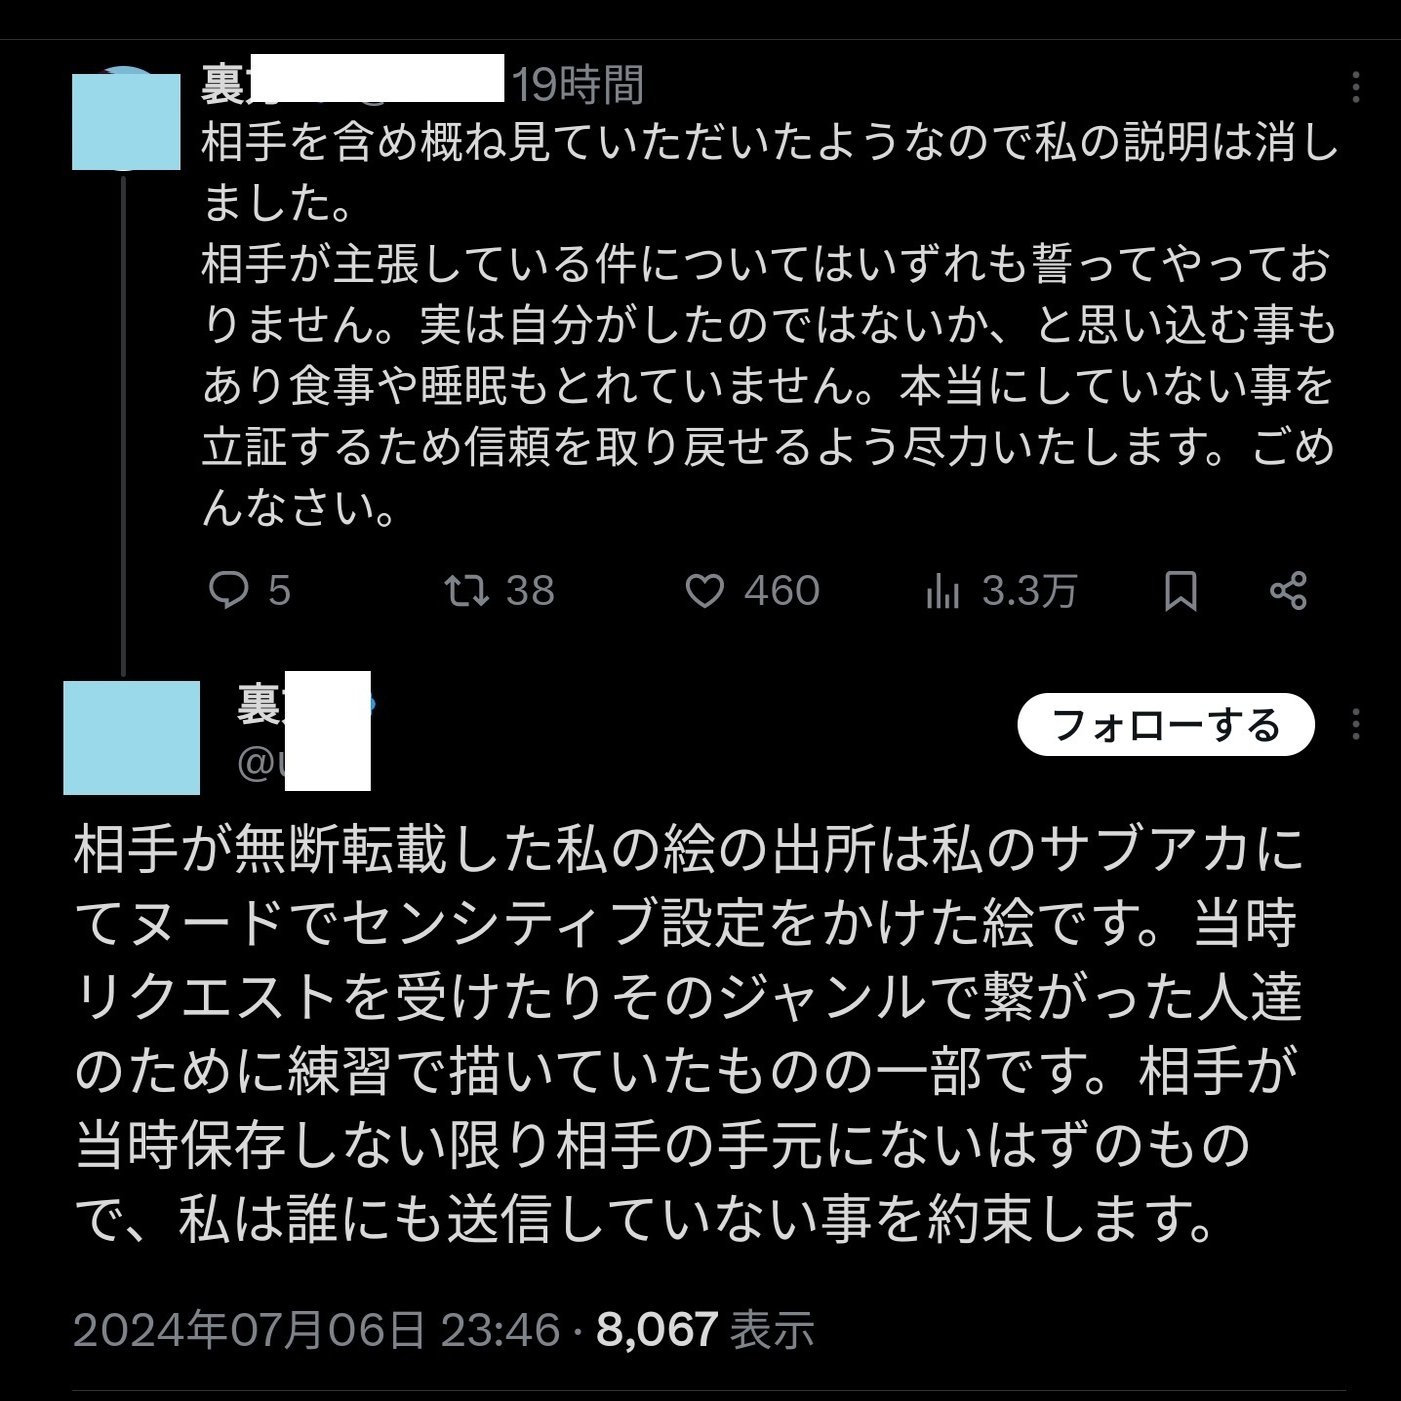Bookmark the top tweet
Screen dimensions: 1401x1401
(x=1181, y=591)
